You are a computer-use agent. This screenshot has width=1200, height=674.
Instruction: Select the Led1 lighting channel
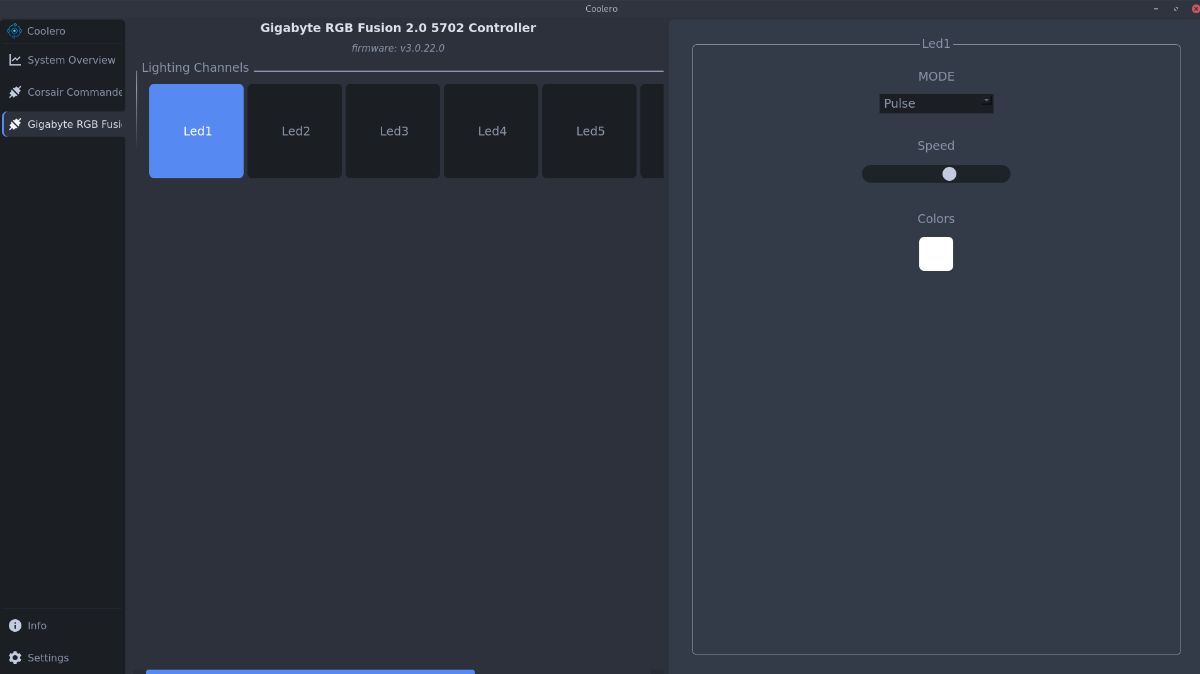tap(196, 131)
